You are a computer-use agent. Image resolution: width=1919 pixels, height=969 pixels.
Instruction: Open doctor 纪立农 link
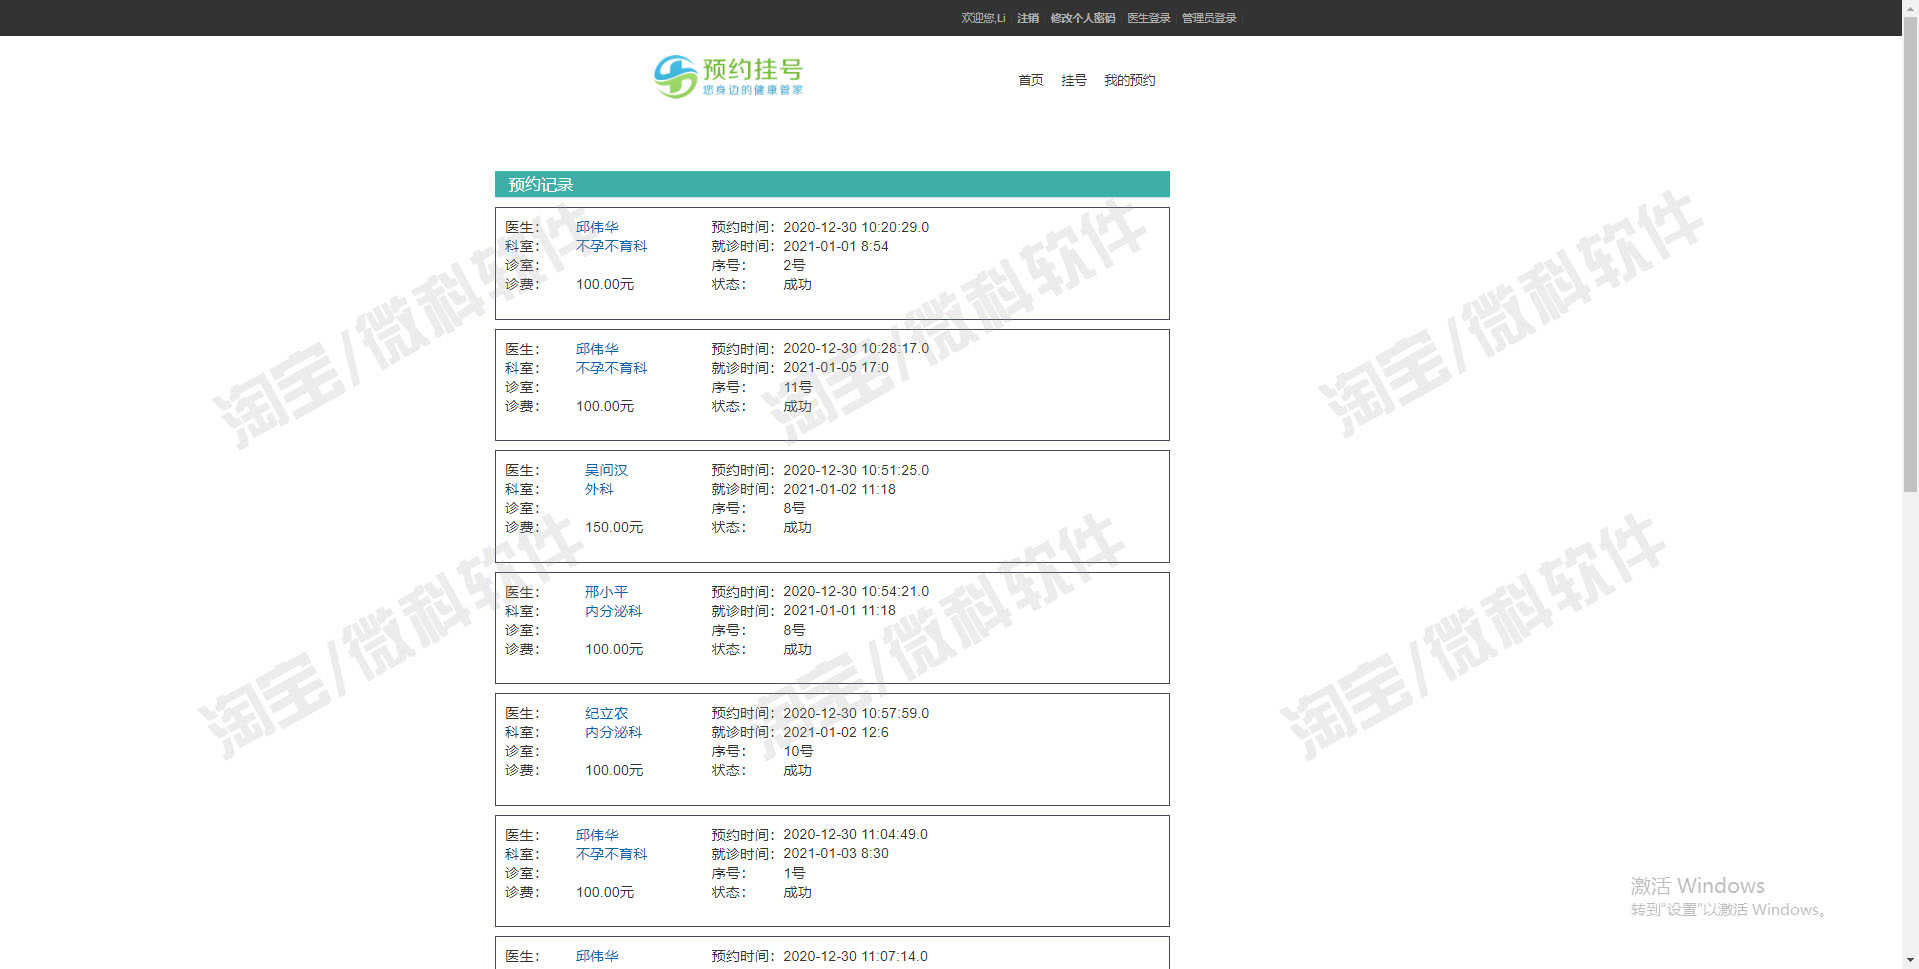[606, 713]
